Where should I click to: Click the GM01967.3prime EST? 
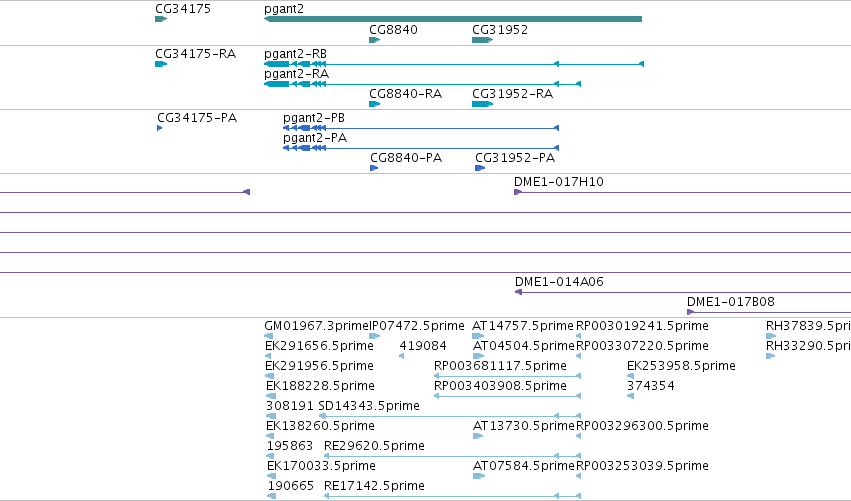pos(269,336)
